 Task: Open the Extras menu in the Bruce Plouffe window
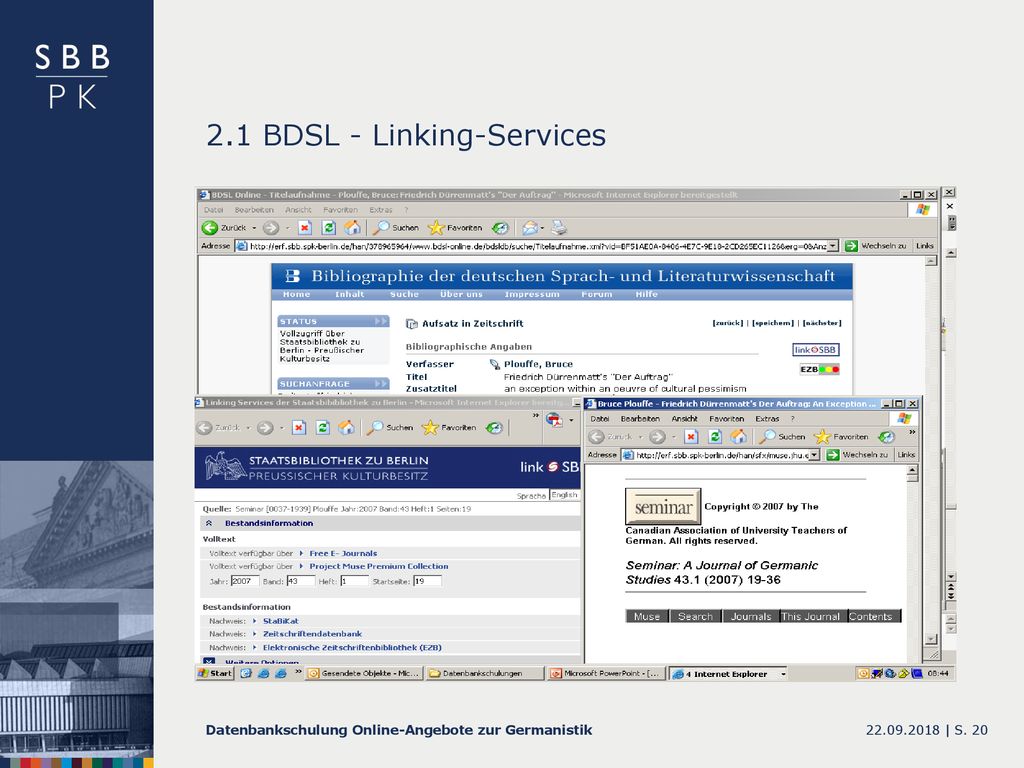click(767, 419)
